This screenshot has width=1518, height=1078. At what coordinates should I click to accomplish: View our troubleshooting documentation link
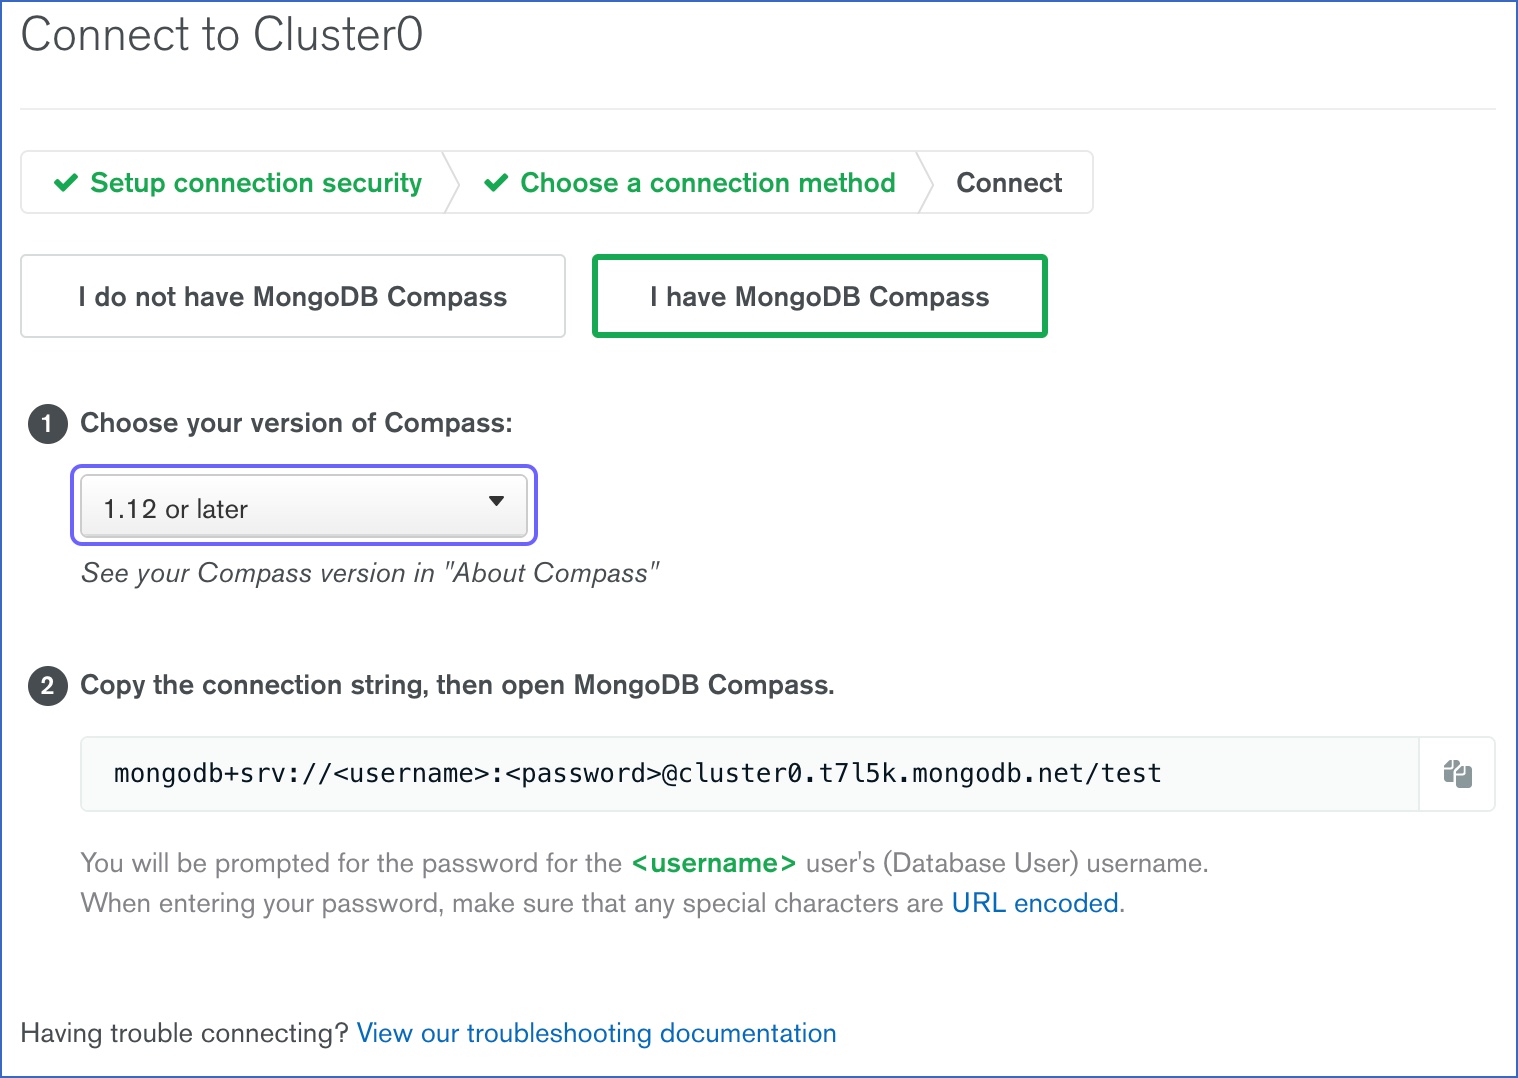596,1032
